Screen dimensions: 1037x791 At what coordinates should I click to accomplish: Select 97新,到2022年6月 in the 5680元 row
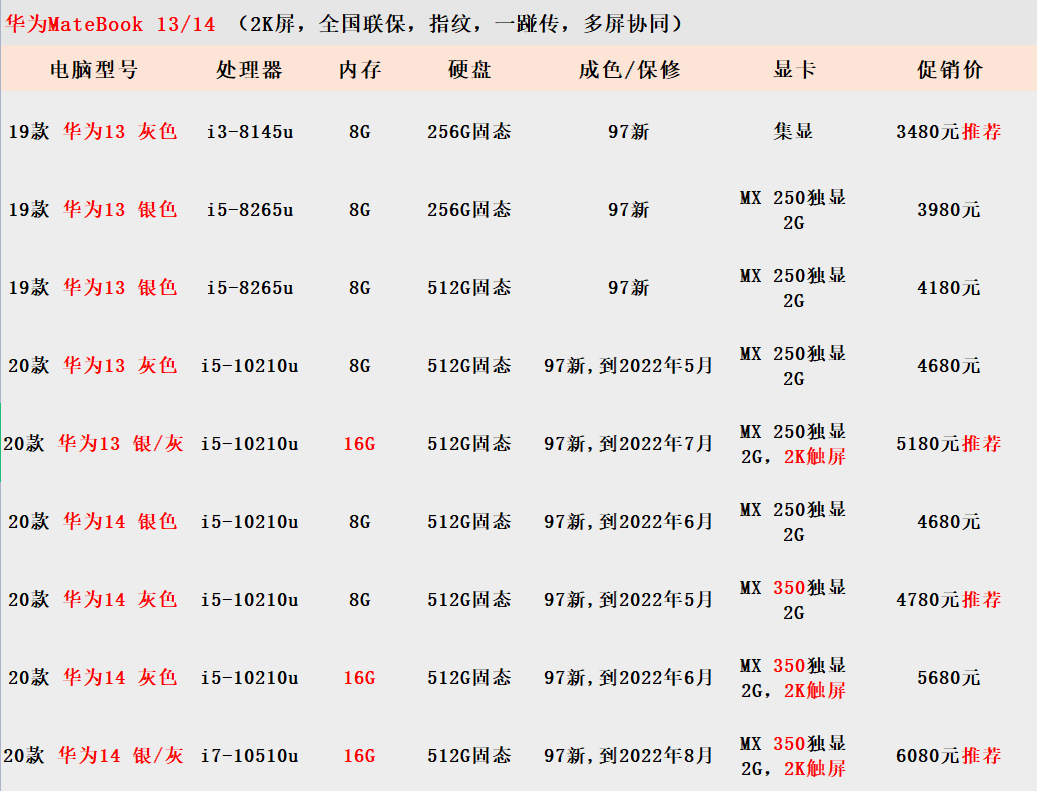click(628, 677)
